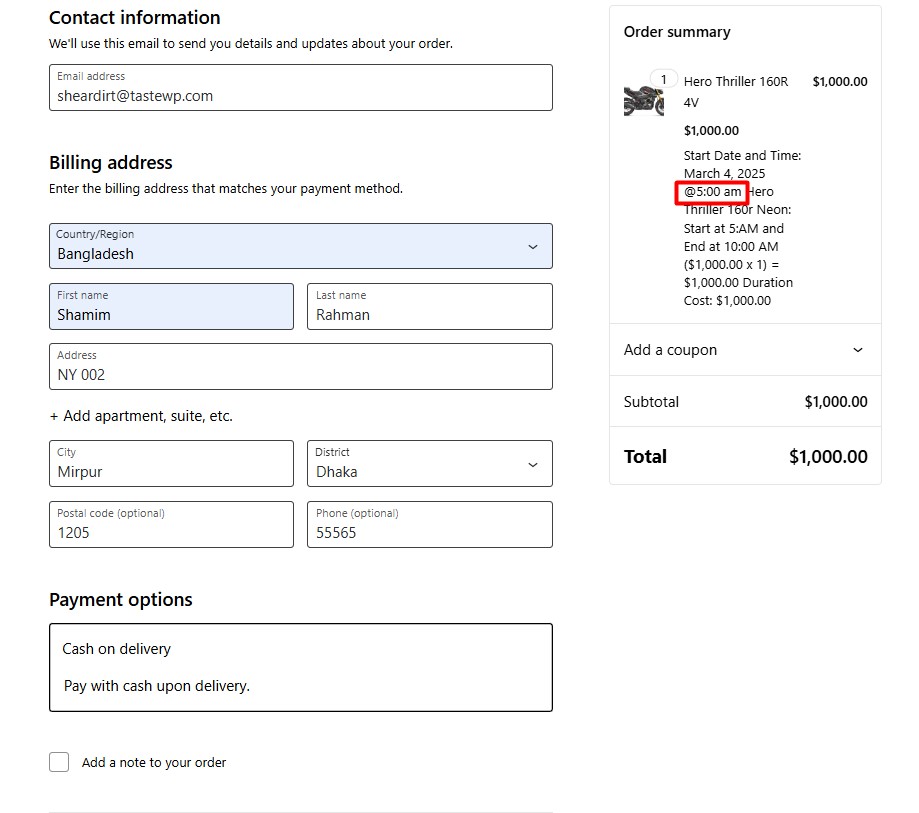Open the District dropdown
Image resolution: width=919 pixels, height=813 pixels.
429,464
